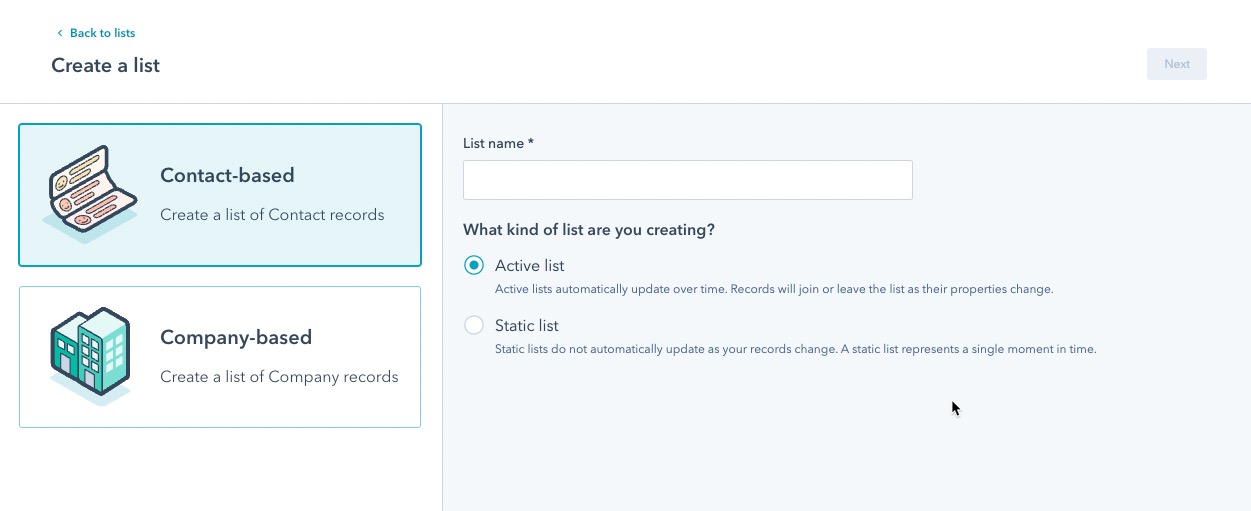The height and width of the screenshot is (511, 1251).
Task: Click the Static list label text
Action: click(526, 326)
